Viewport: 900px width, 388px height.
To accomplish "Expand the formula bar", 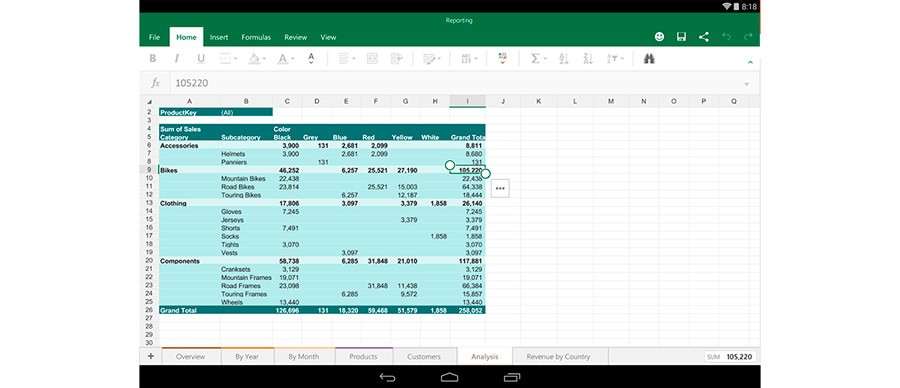I will tap(746, 84).
